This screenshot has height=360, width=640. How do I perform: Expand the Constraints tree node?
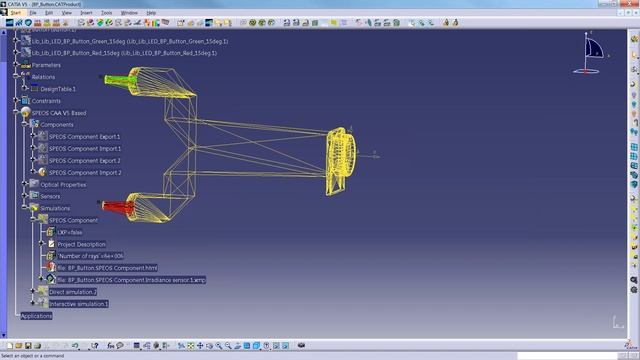(16, 100)
